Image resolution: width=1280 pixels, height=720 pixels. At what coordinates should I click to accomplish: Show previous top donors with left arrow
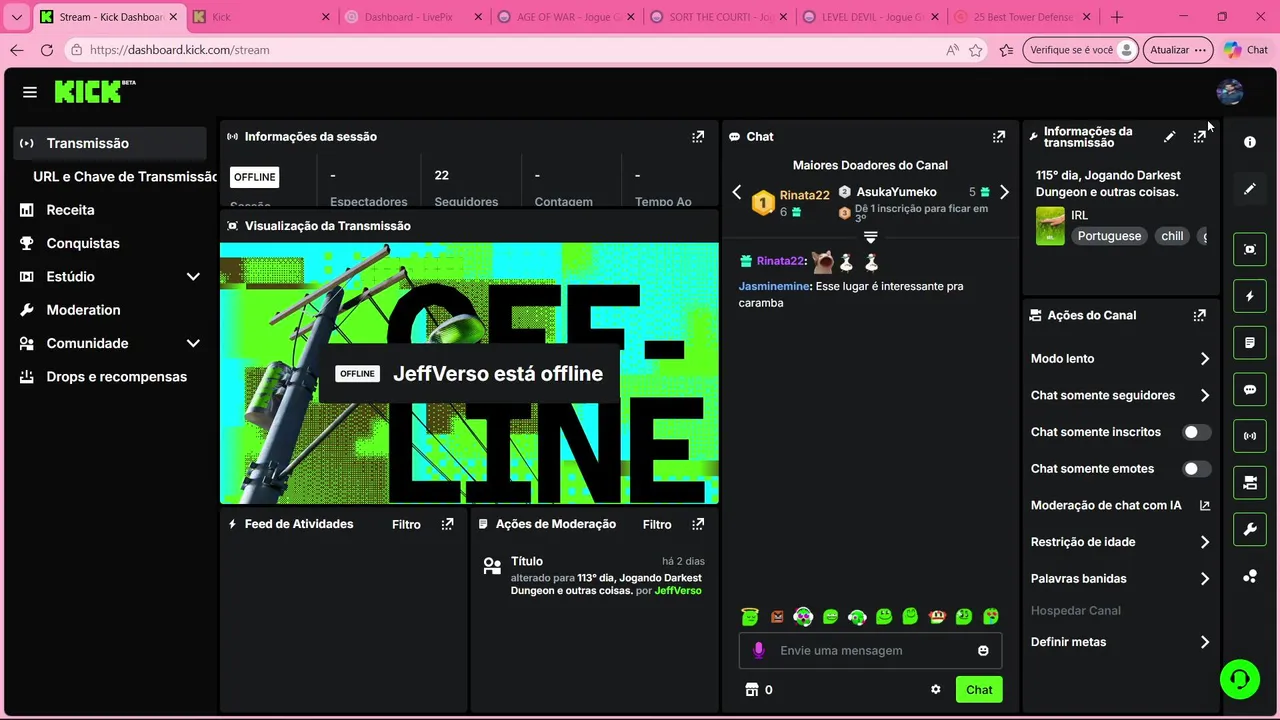737,192
